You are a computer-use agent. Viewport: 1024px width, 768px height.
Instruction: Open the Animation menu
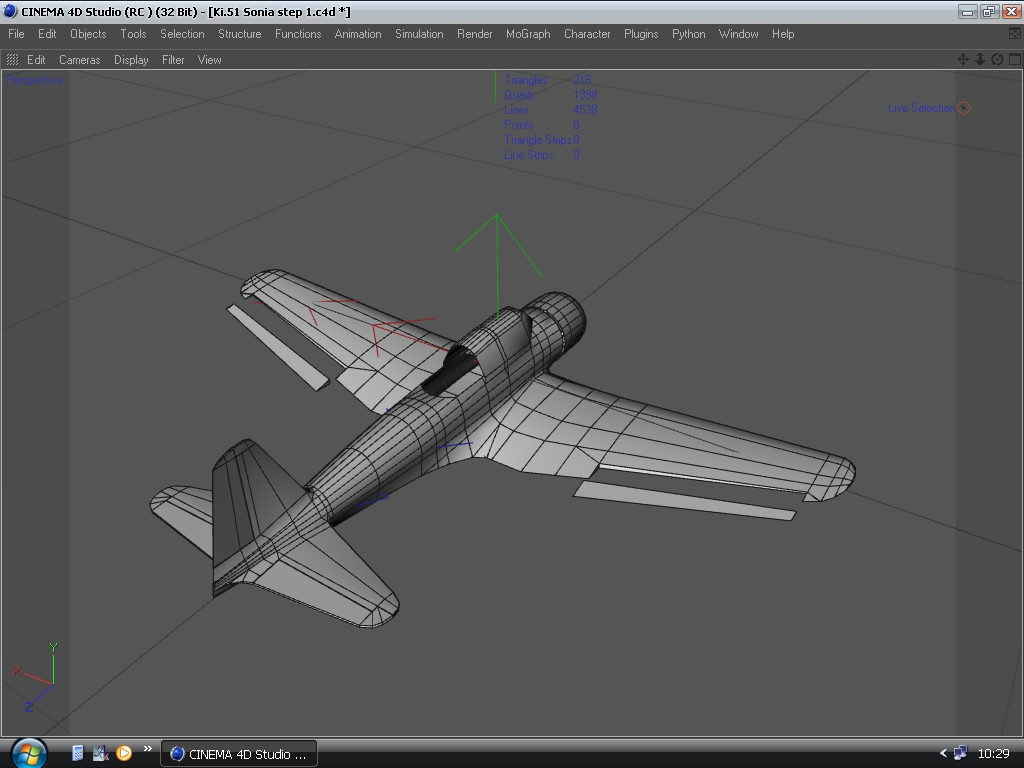click(358, 34)
